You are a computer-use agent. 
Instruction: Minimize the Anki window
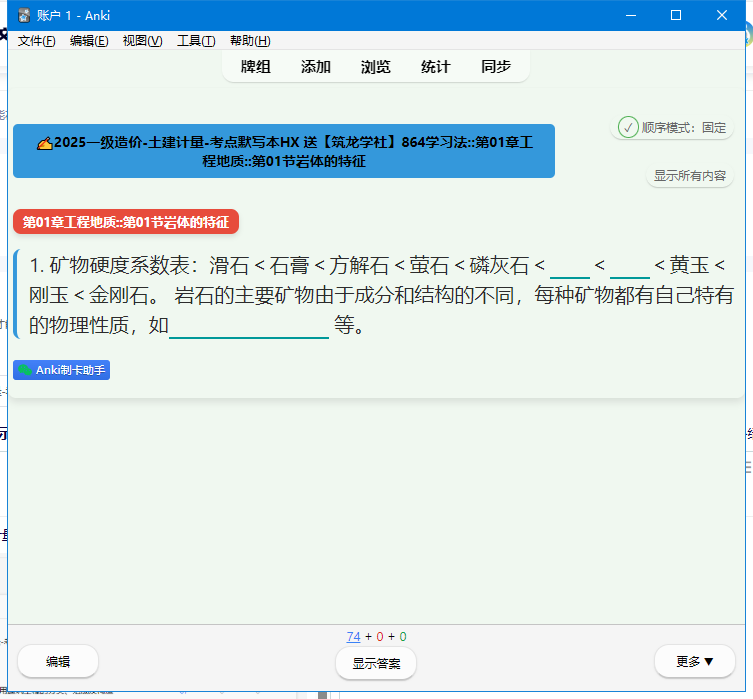coord(631,15)
